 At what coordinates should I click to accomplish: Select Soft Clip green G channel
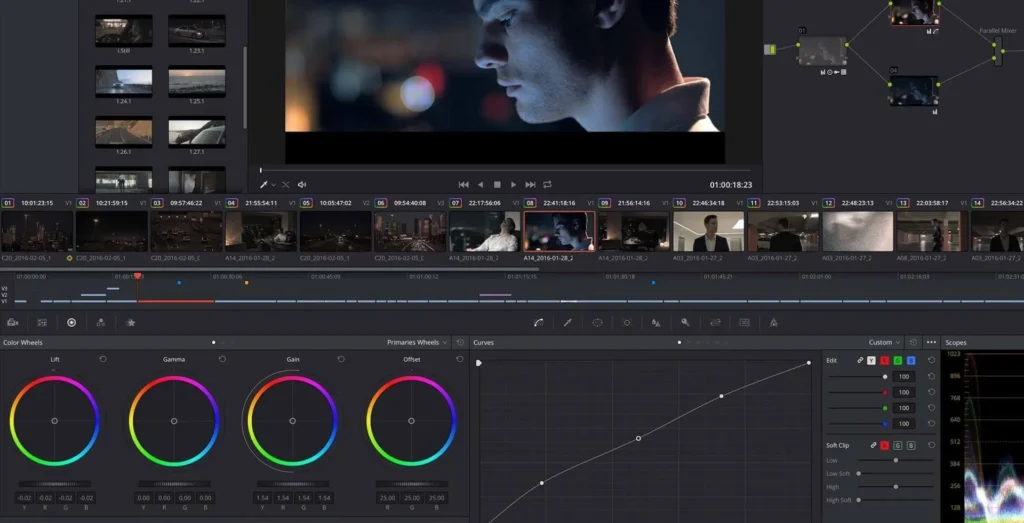pos(898,445)
